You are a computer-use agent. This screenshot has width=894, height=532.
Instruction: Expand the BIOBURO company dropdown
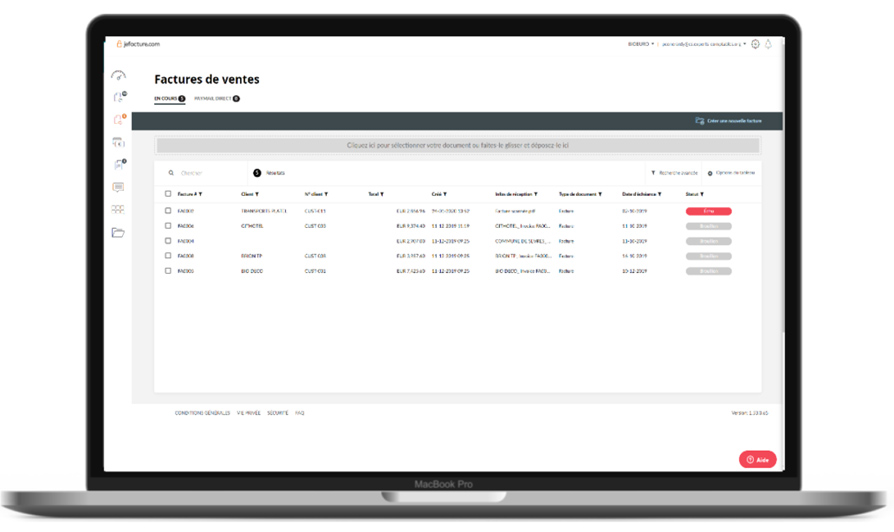tap(641, 44)
